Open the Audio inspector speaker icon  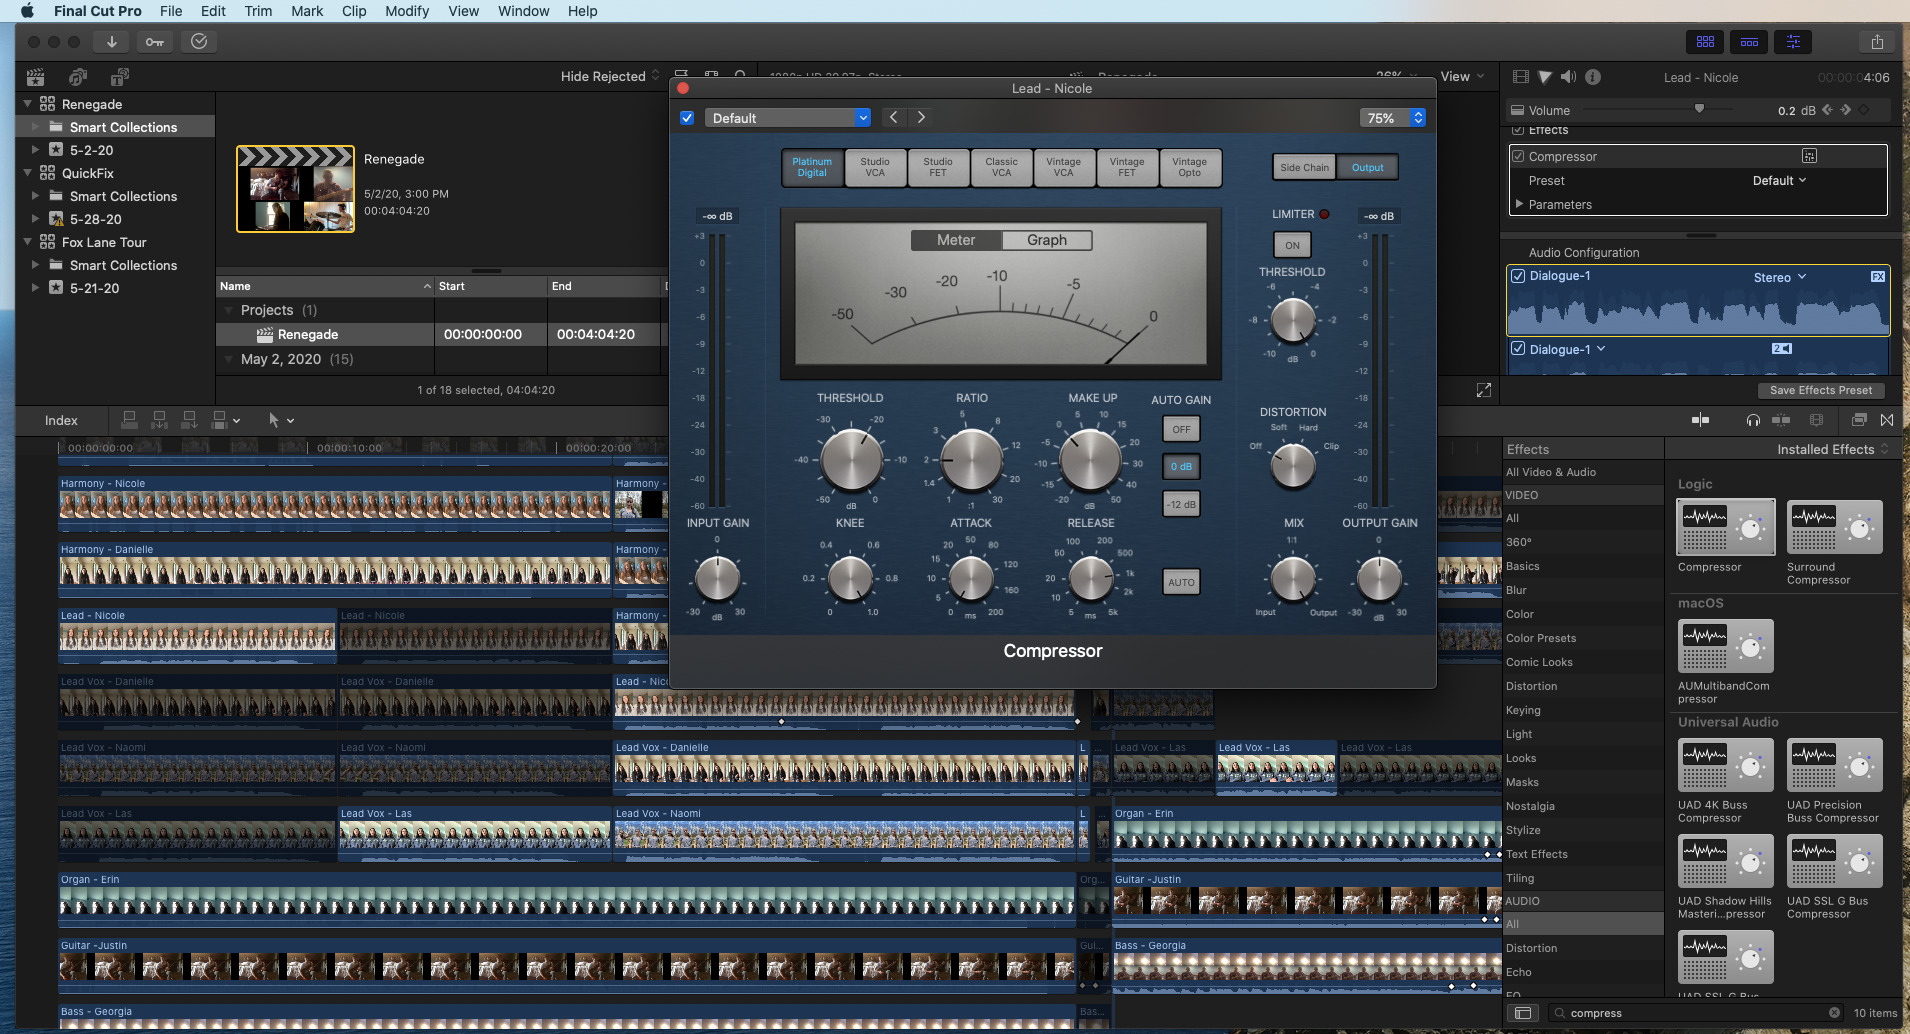pyautogui.click(x=1568, y=77)
